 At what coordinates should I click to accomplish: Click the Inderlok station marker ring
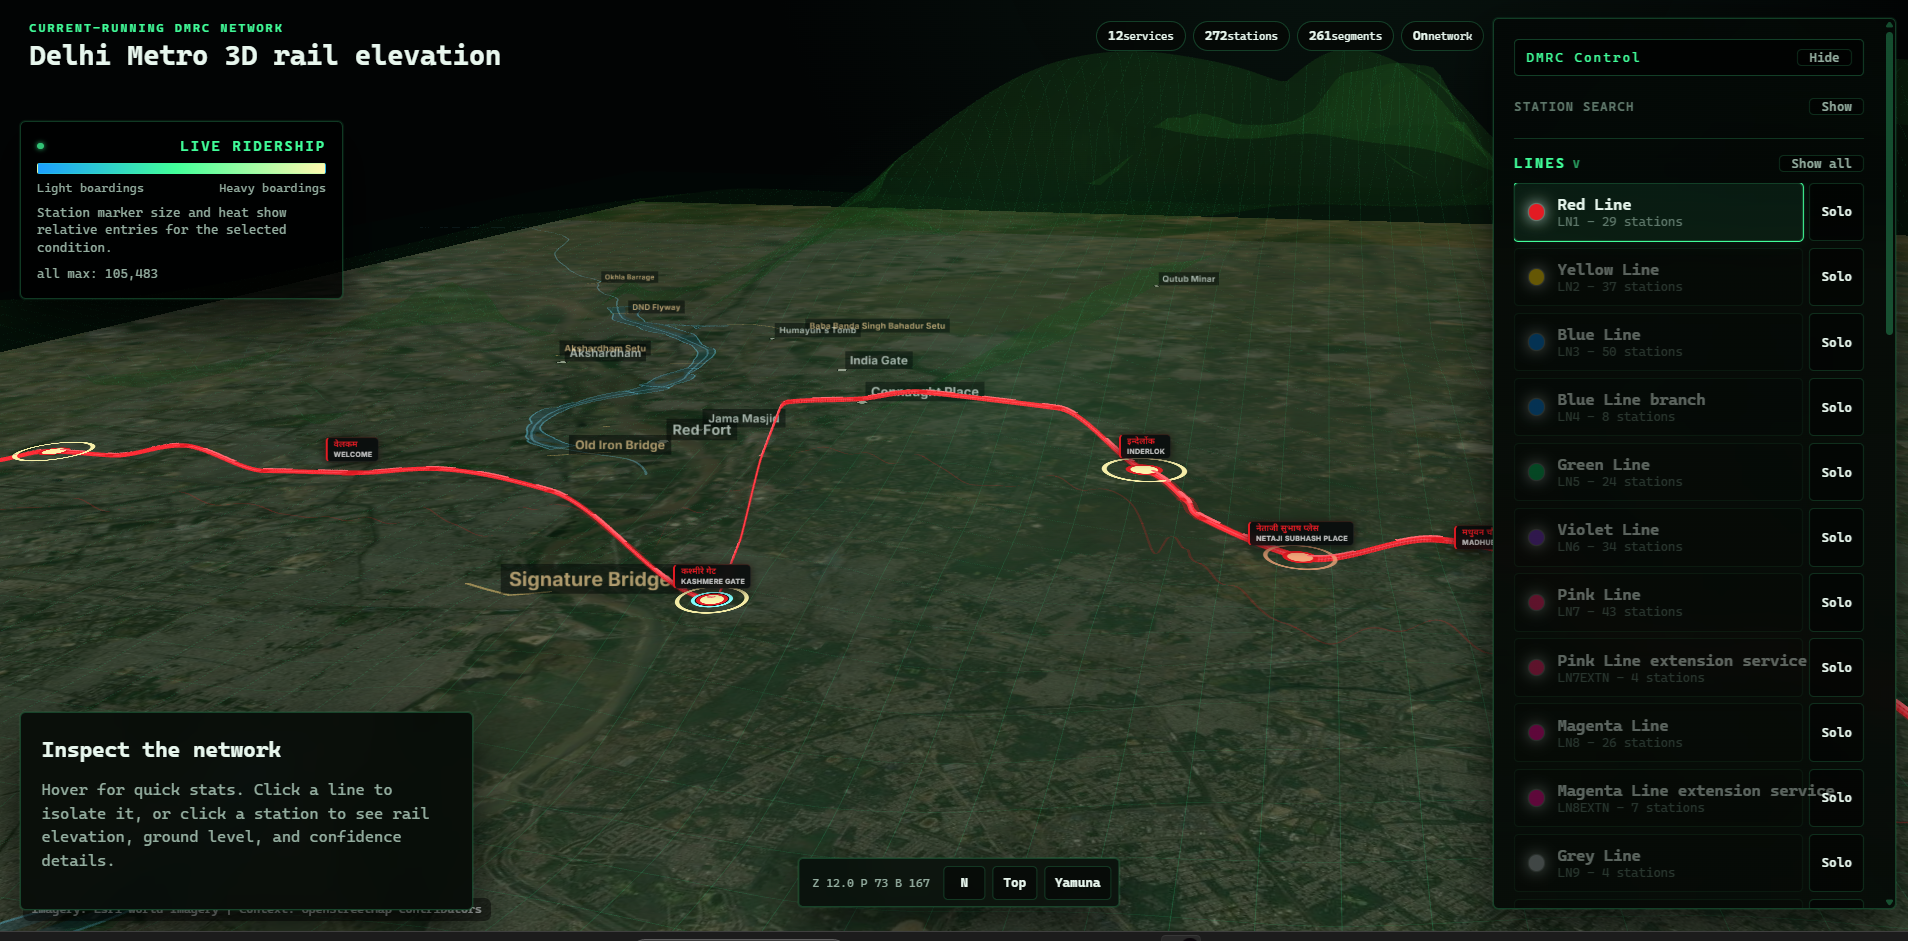pyautogui.click(x=1144, y=470)
